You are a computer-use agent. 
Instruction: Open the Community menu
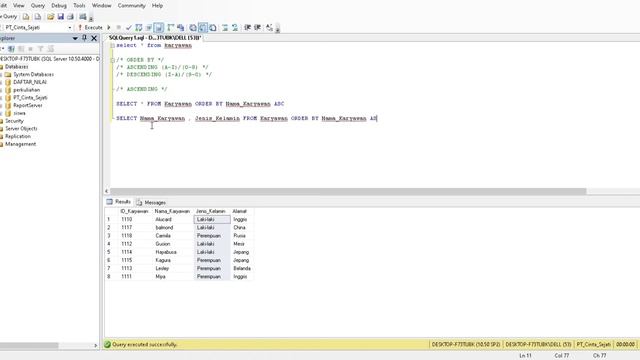[x=131, y=5]
